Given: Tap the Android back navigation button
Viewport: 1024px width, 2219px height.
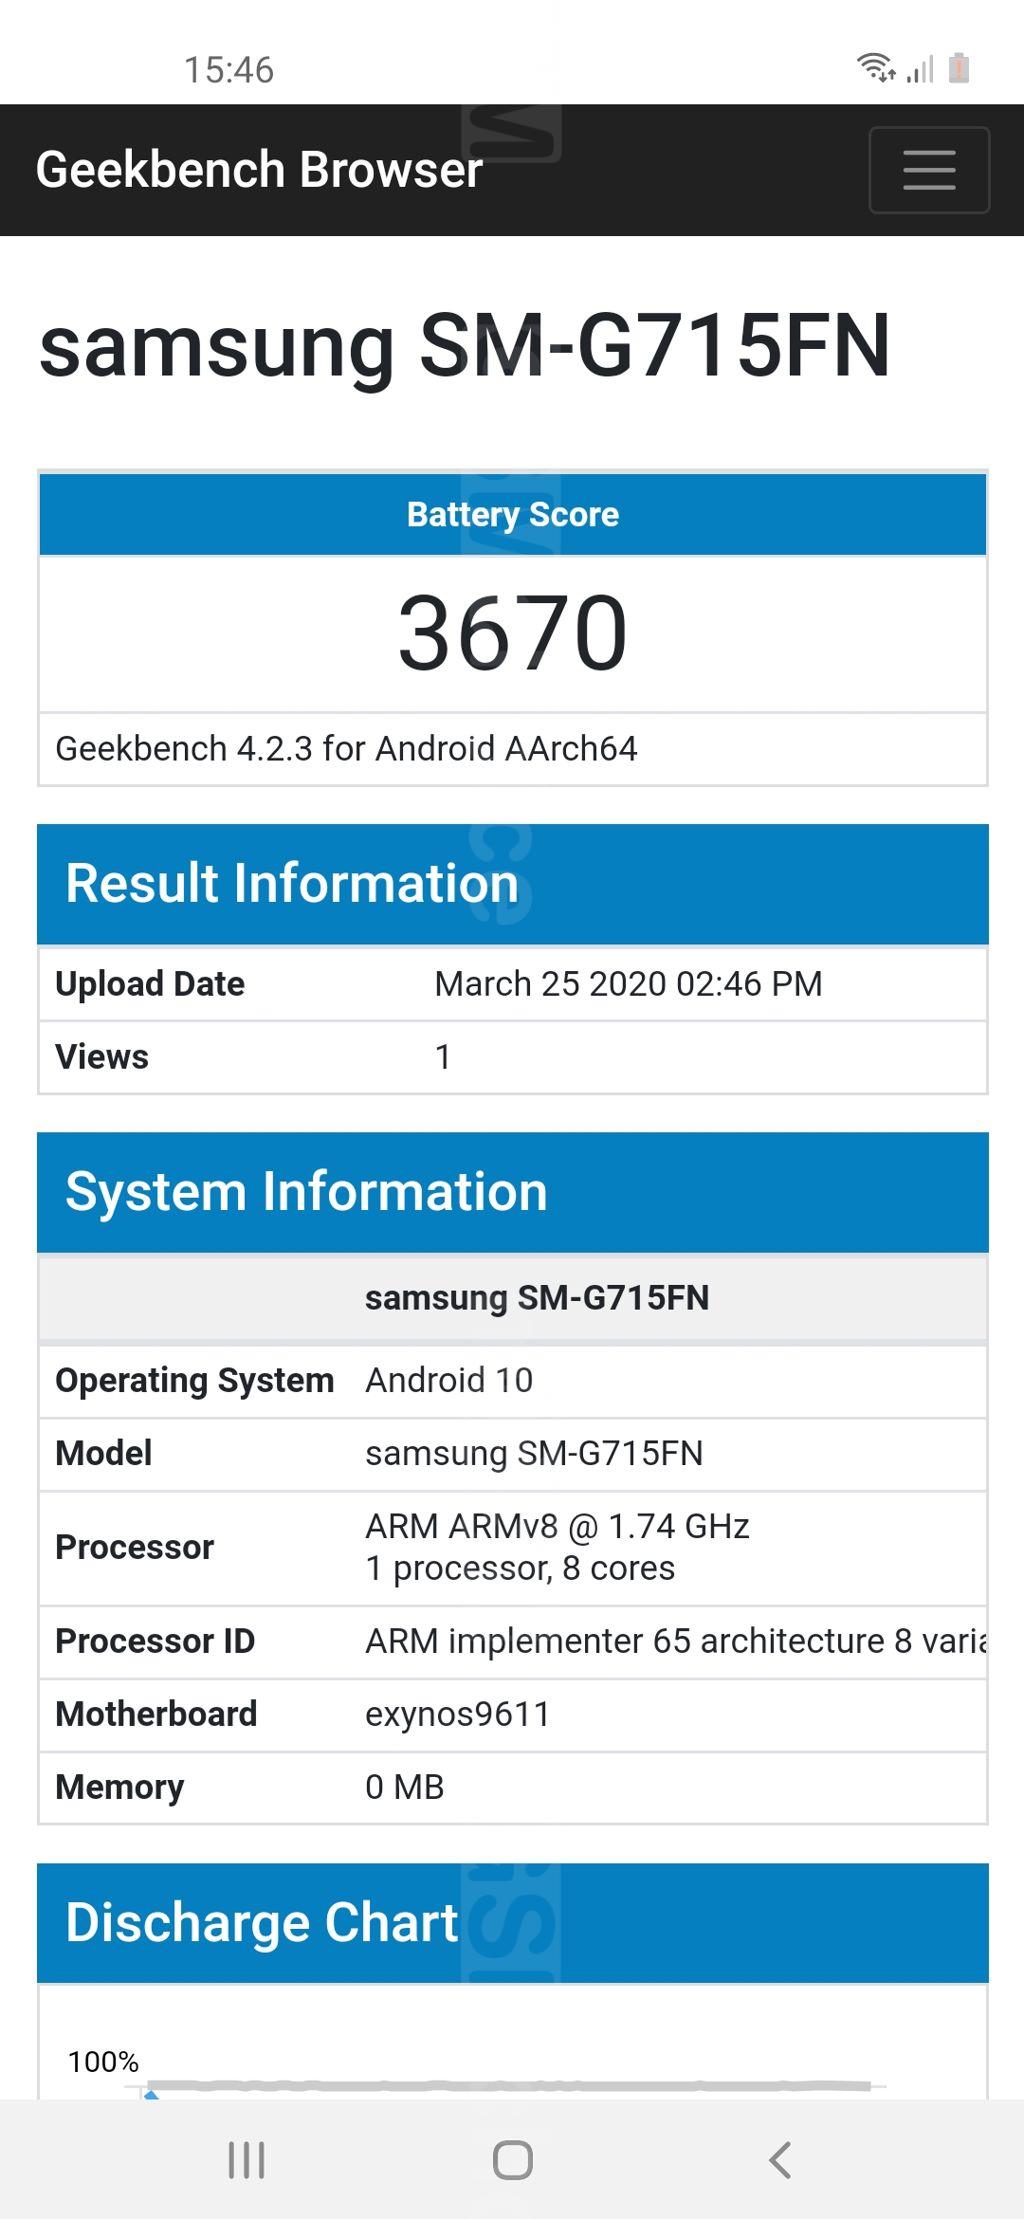Looking at the screenshot, I should point(780,2160).
